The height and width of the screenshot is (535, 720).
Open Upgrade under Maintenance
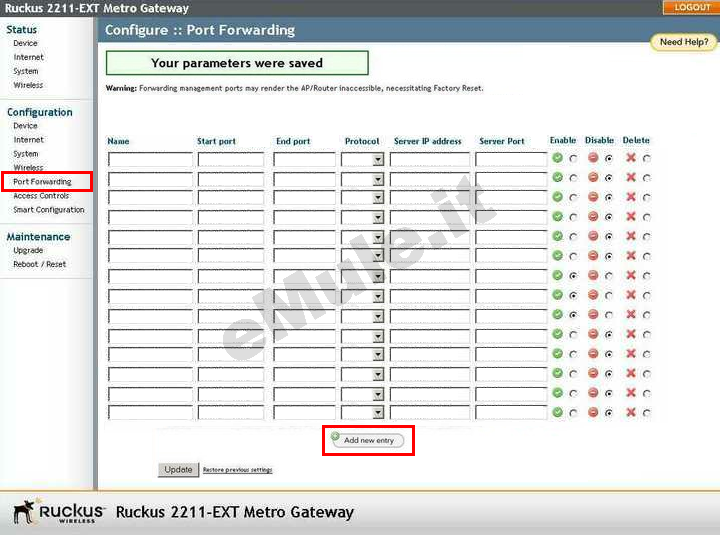click(x=28, y=251)
